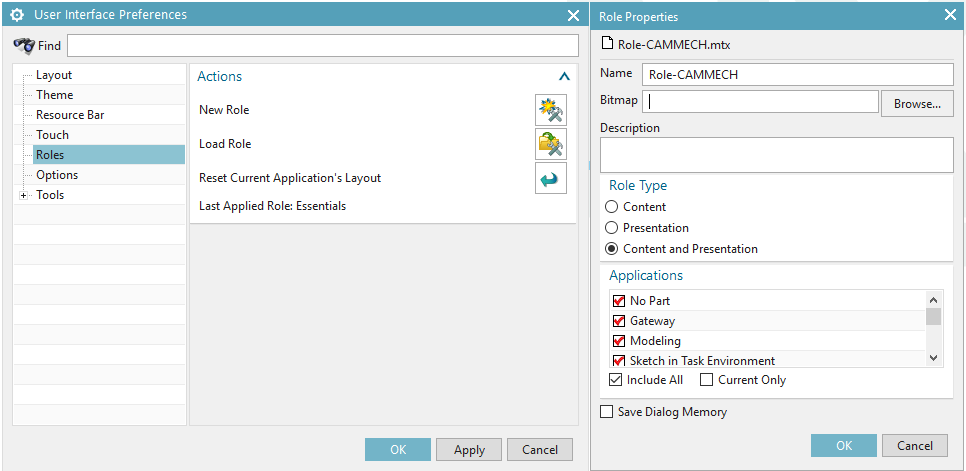The image size is (966, 471).
Task: Click the Load Role icon
Action: click(551, 144)
